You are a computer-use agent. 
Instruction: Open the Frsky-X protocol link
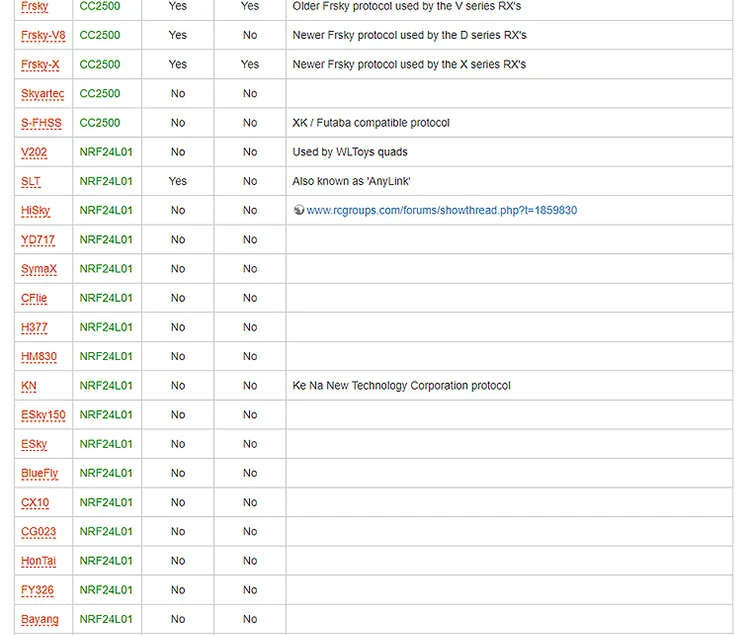[x=41, y=65]
